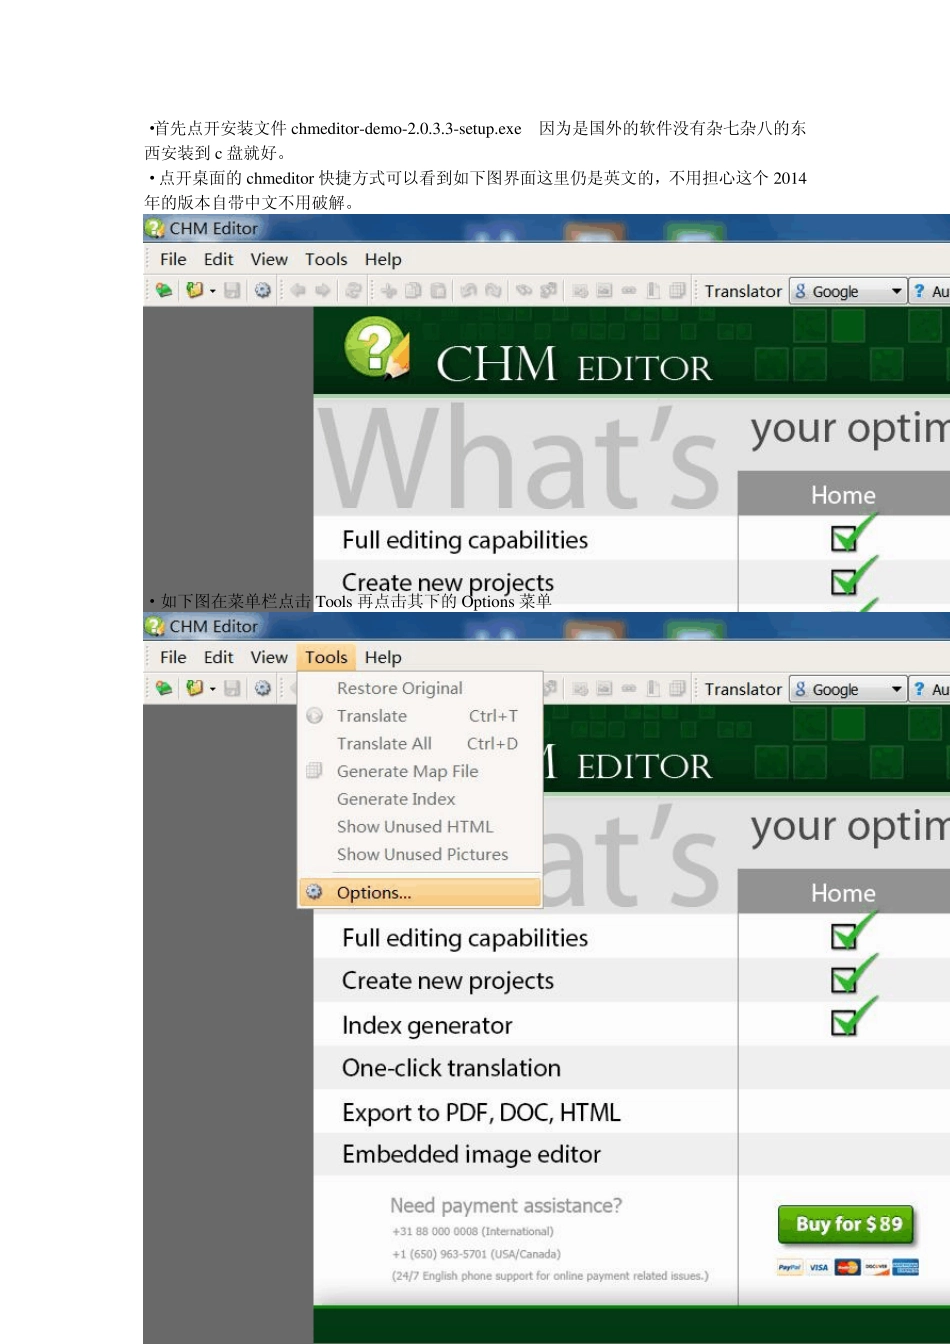Click the VISA payment icon

(x=819, y=1267)
